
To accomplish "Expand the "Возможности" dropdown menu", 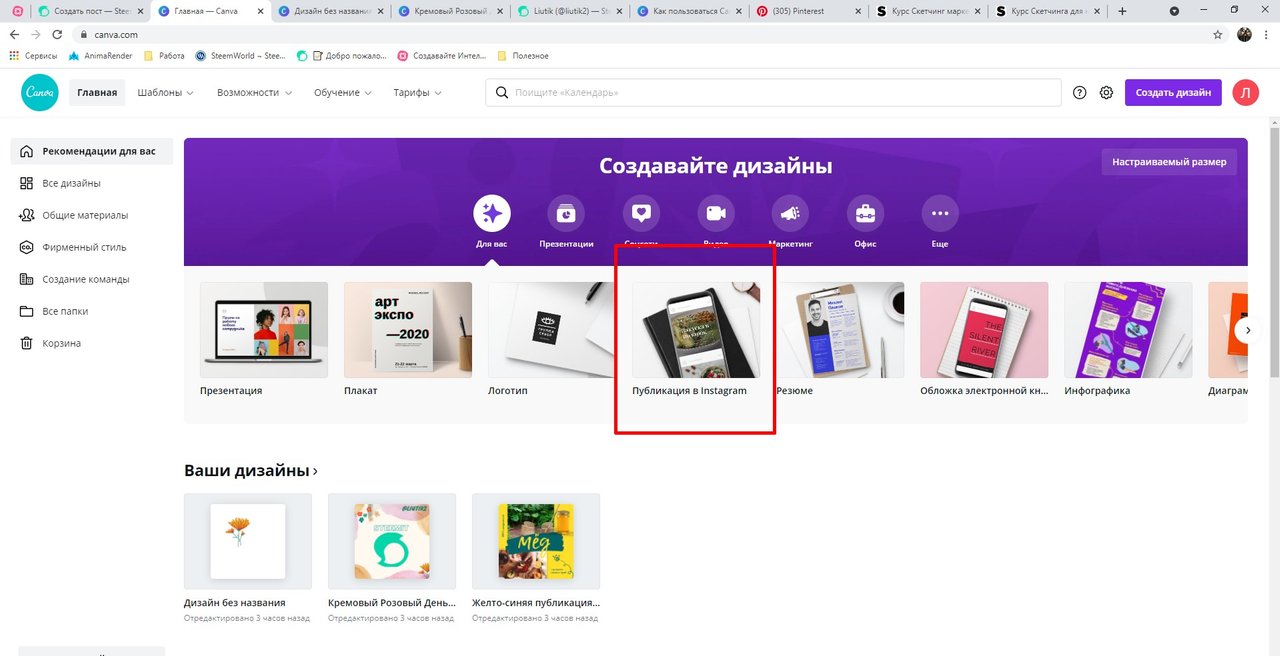I will click(255, 92).
